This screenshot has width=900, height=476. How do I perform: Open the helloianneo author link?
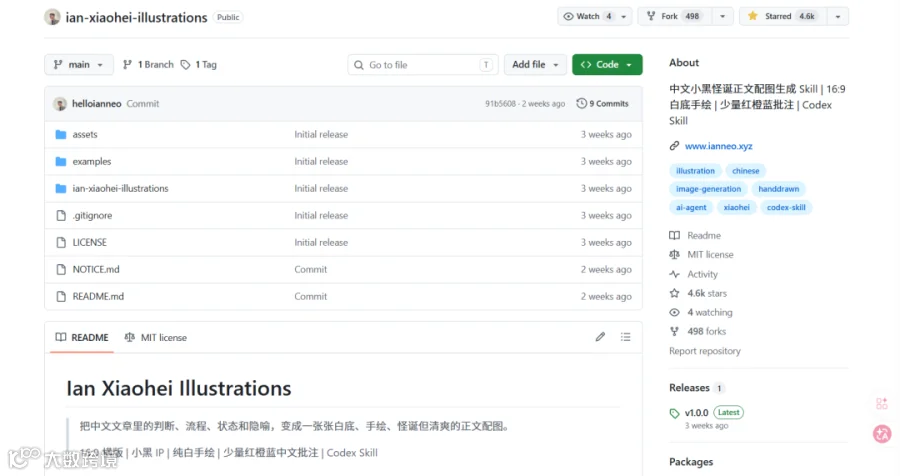pyautogui.click(x=96, y=104)
